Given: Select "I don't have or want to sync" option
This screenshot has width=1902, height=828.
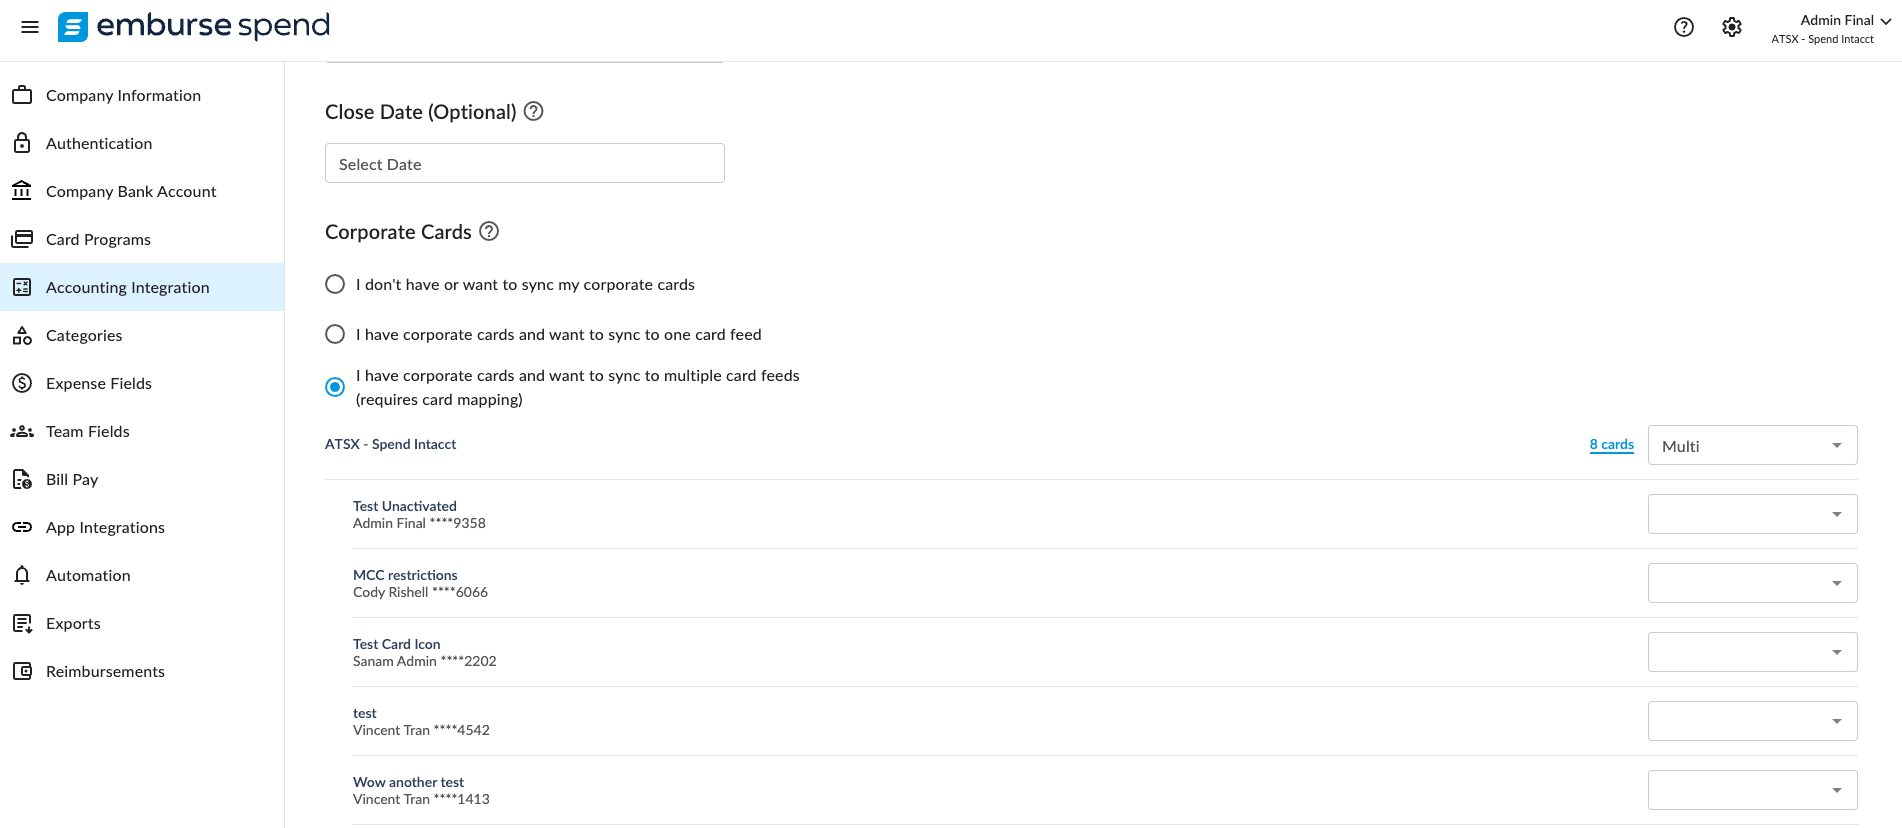Looking at the screenshot, I should pyautogui.click(x=335, y=285).
